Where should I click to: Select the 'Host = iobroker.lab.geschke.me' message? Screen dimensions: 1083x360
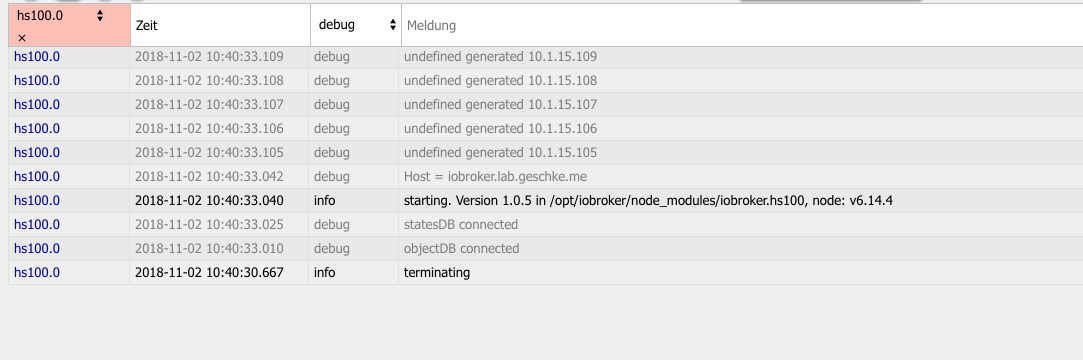pos(495,176)
